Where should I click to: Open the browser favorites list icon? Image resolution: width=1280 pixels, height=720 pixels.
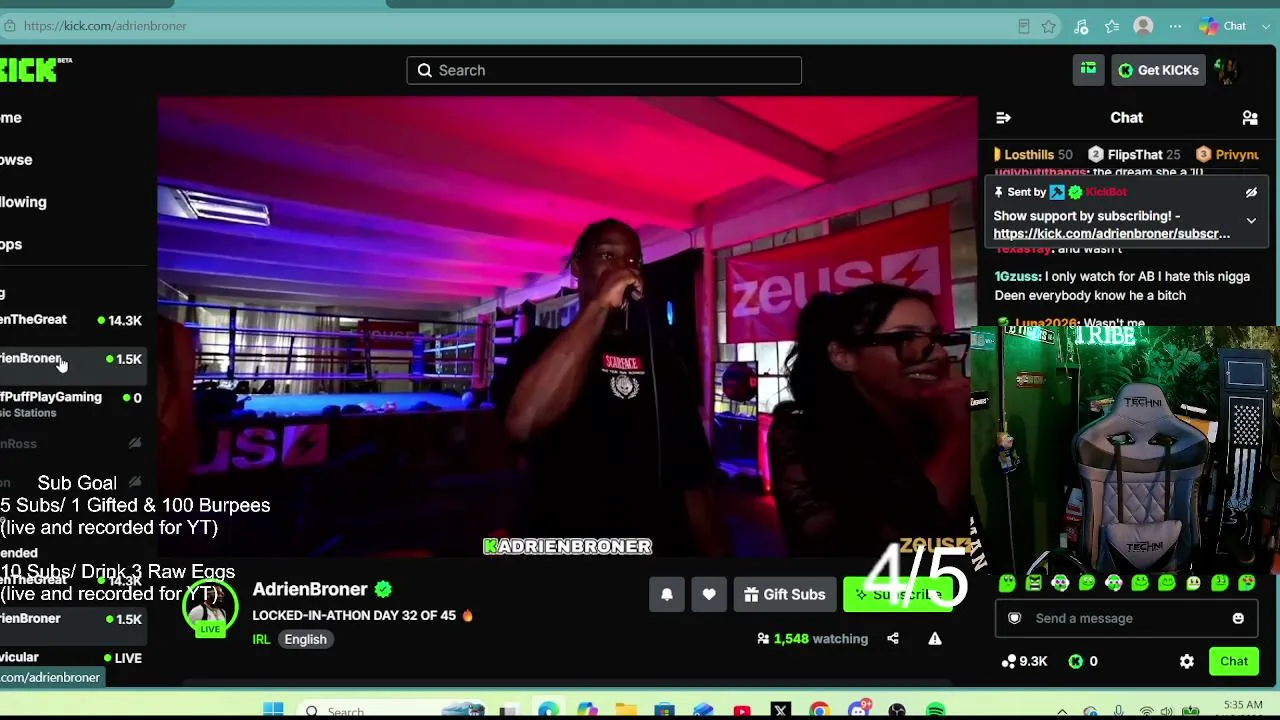pyautogui.click(x=1112, y=26)
